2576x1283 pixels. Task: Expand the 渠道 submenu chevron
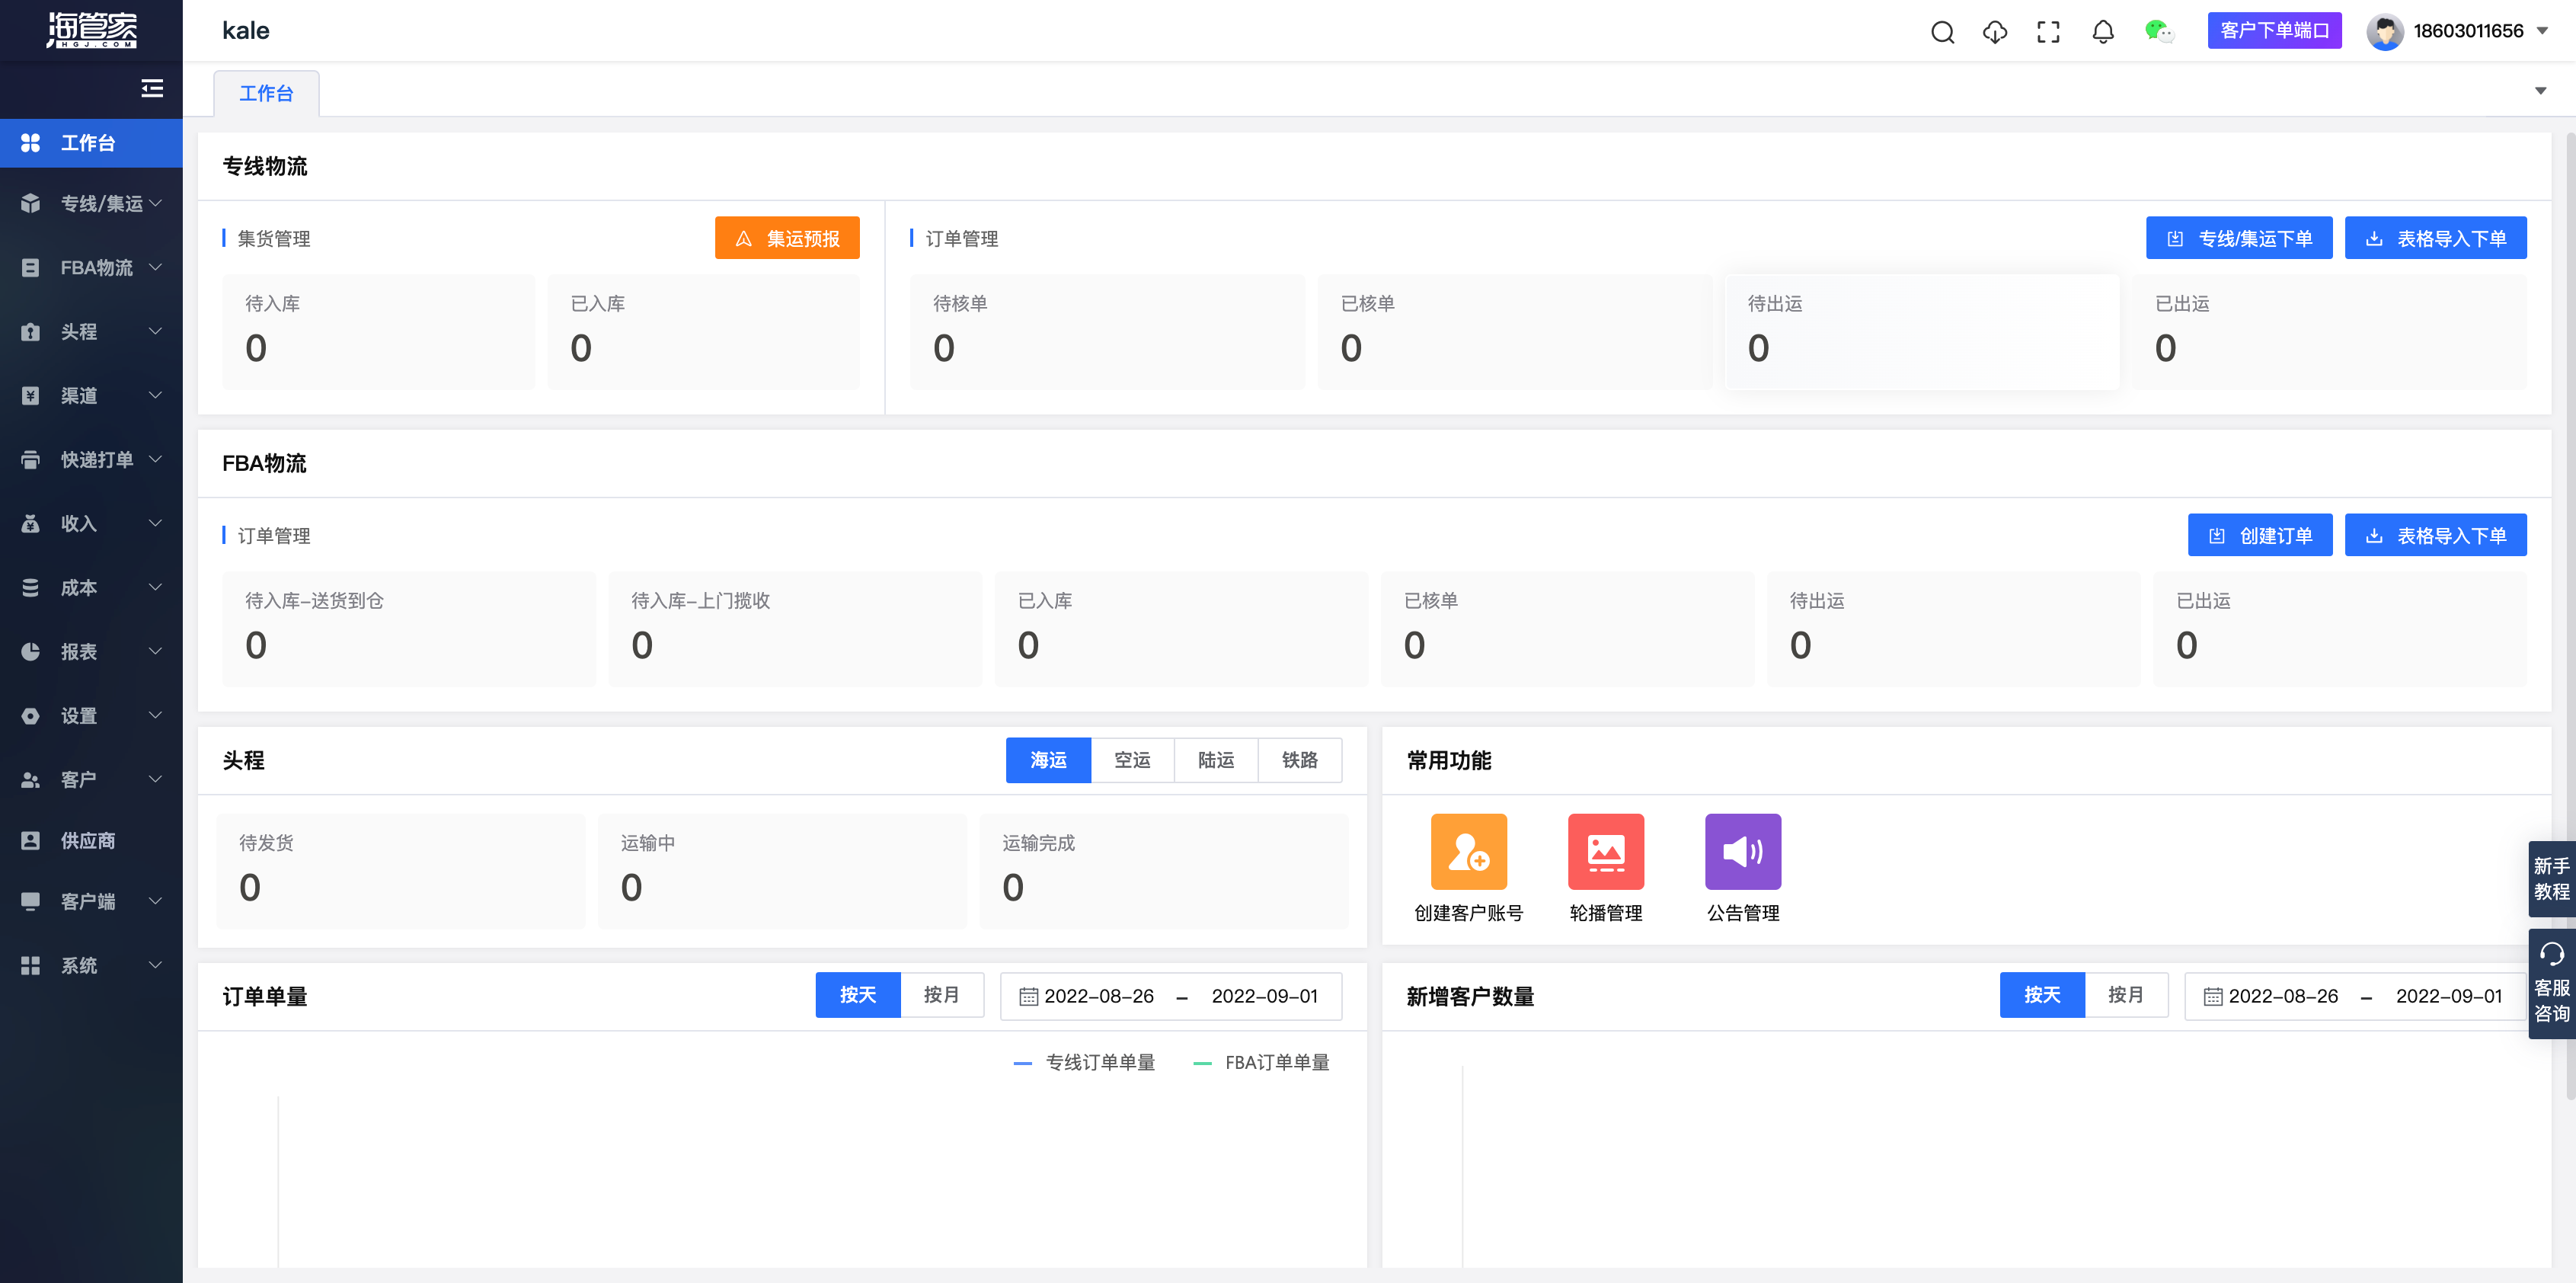tap(155, 395)
